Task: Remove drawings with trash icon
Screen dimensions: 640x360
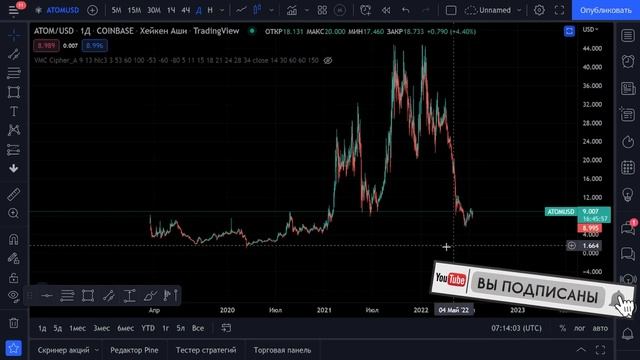Action: click(x=14, y=323)
